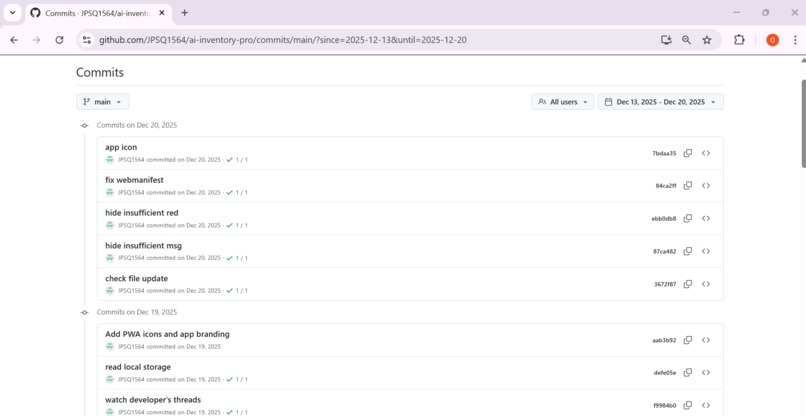Open Chrome profile avatar
This screenshot has width=806, height=416.
[772, 40]
